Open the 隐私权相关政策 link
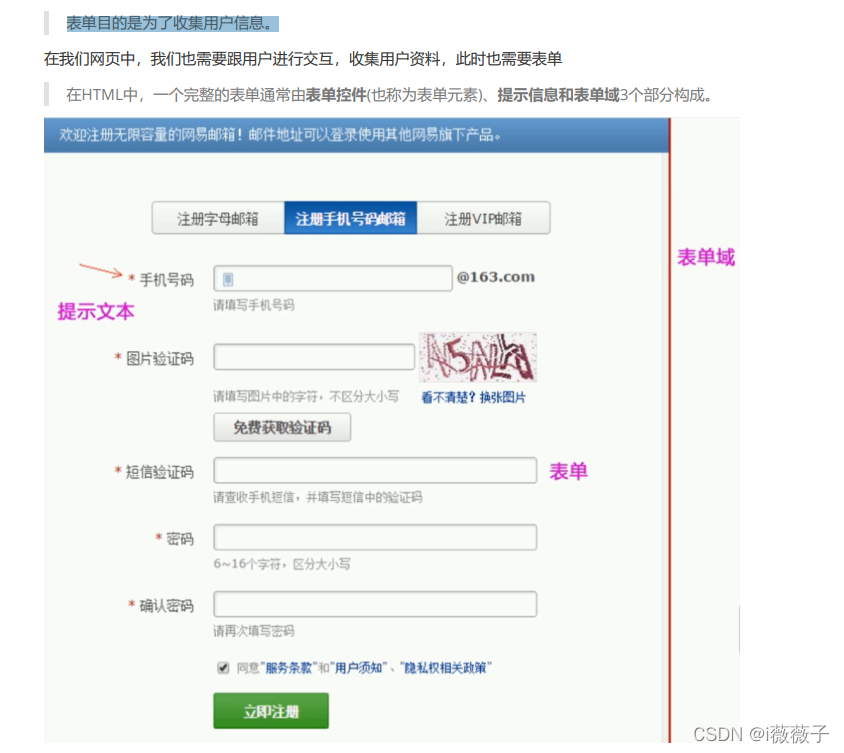The image size is (844, 753). [445, 668]
